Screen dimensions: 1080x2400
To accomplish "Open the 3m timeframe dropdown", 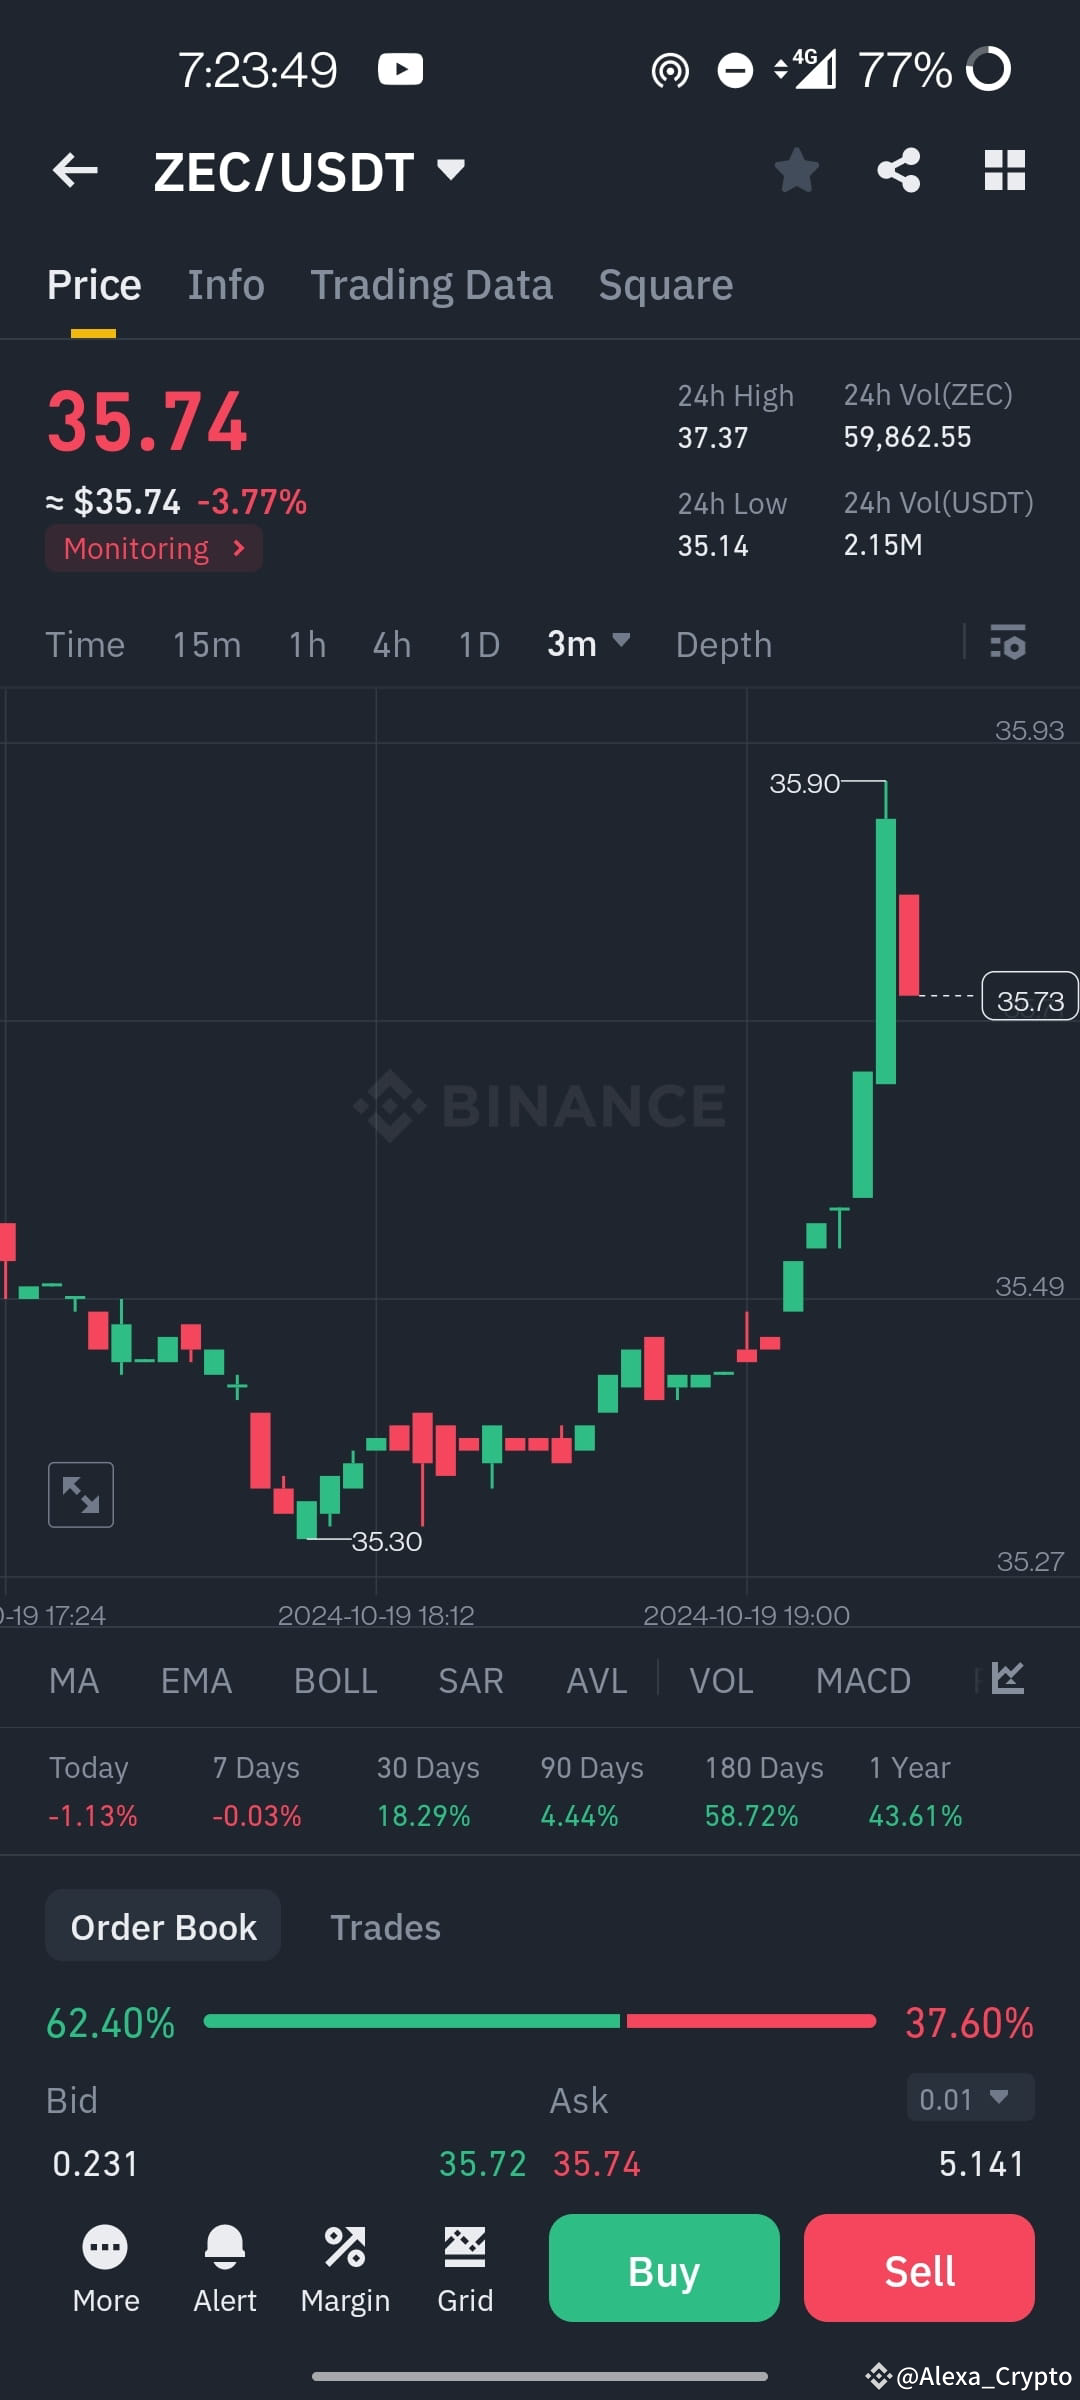I will (x=588, y=644).
